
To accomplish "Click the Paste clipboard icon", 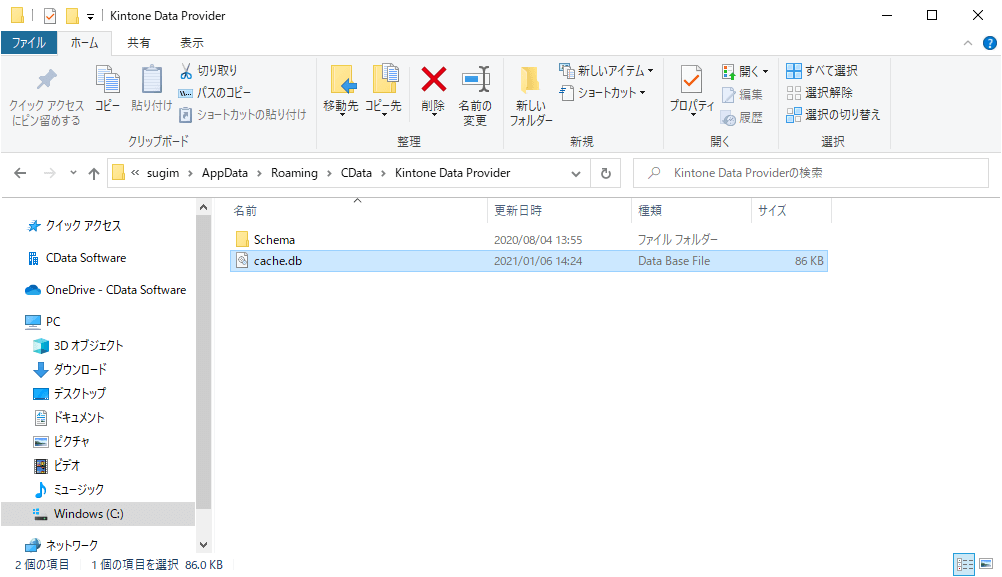I will pyautogui.click(x=151, y=88).
